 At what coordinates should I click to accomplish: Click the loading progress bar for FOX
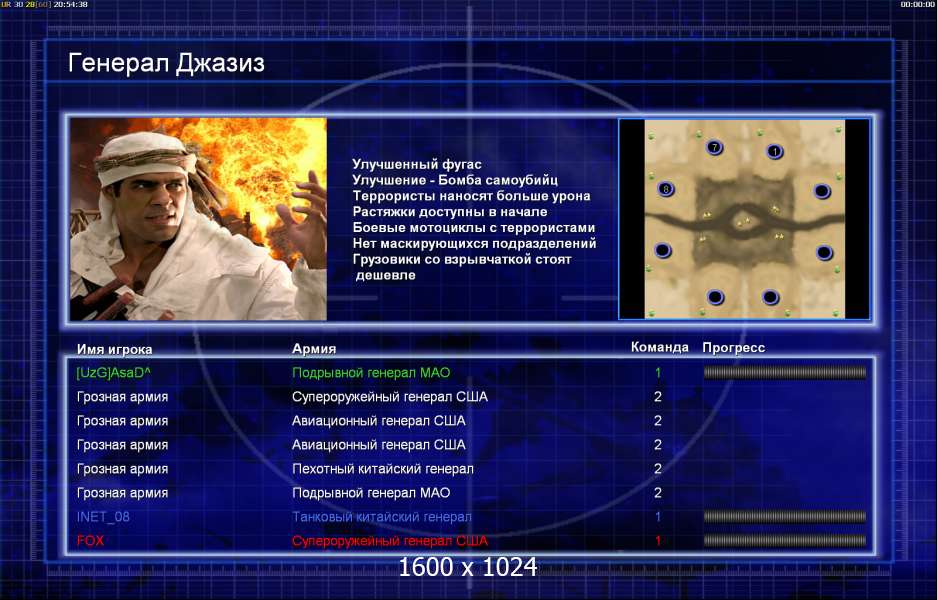click(x=785, y=541)
